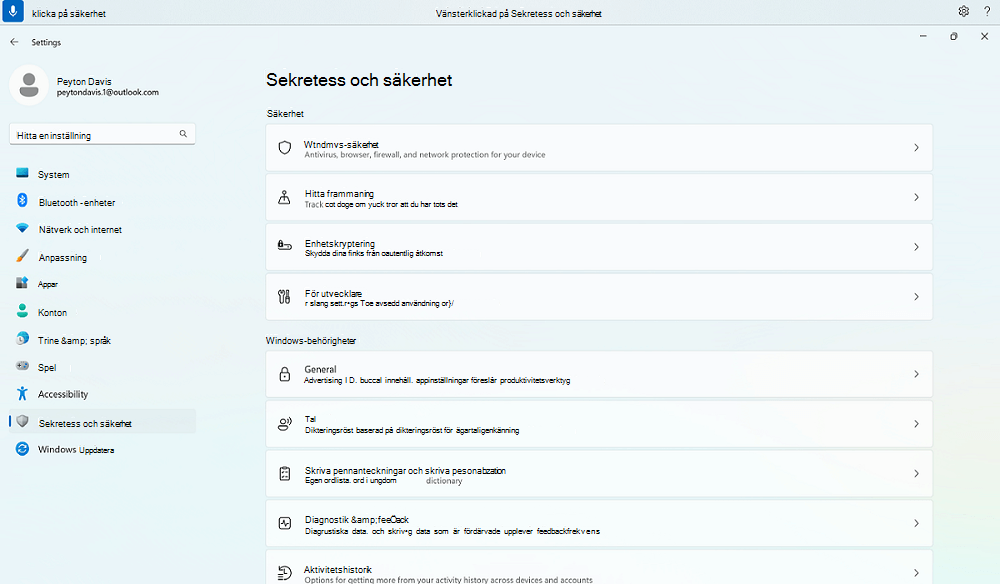Expand Enhetskryptering row chevron
Image resolution: width=1000 pixels, height=584 pixels.
(x=916, y=247)
